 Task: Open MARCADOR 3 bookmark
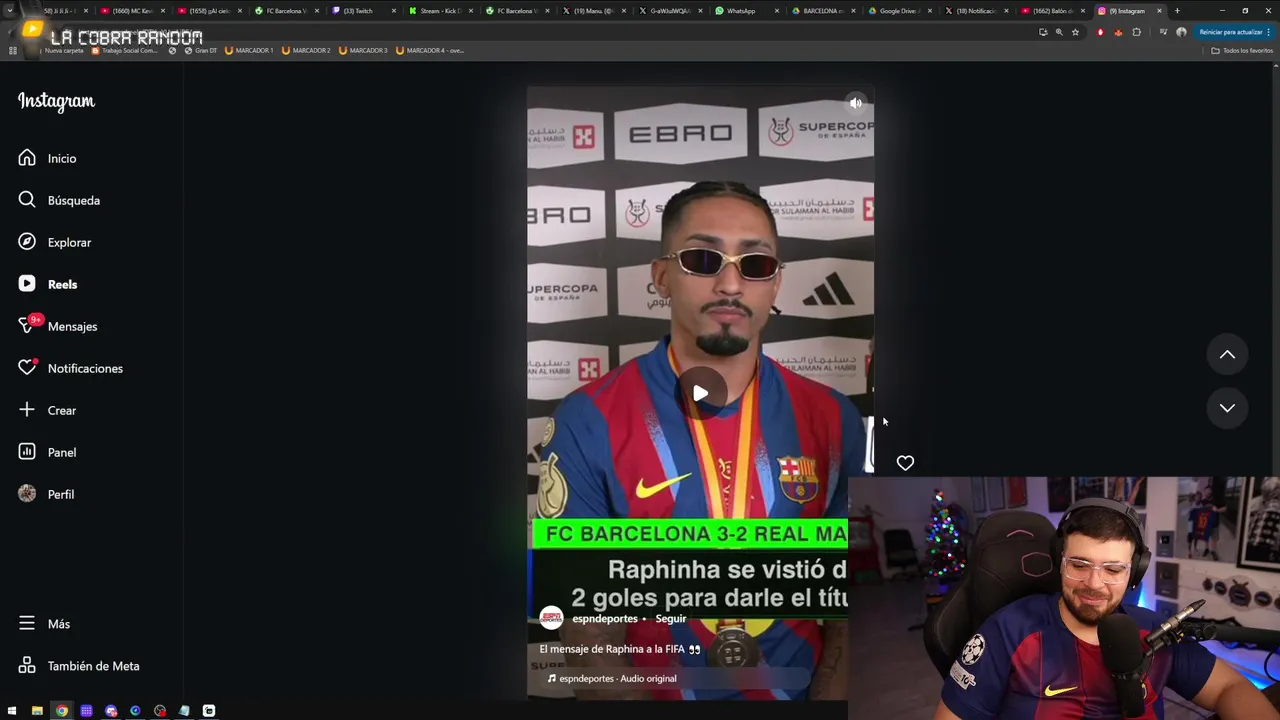coord(363,50)
